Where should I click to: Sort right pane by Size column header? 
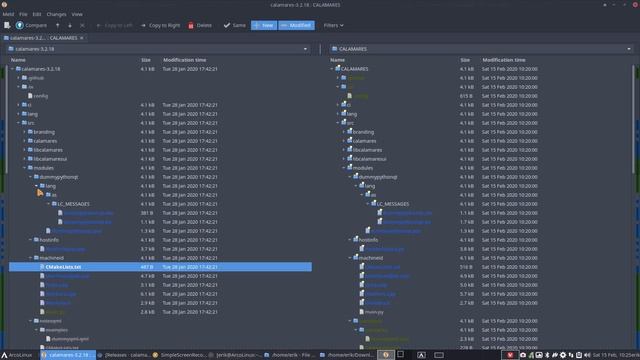pyautogui.click(x=465, y=60)
